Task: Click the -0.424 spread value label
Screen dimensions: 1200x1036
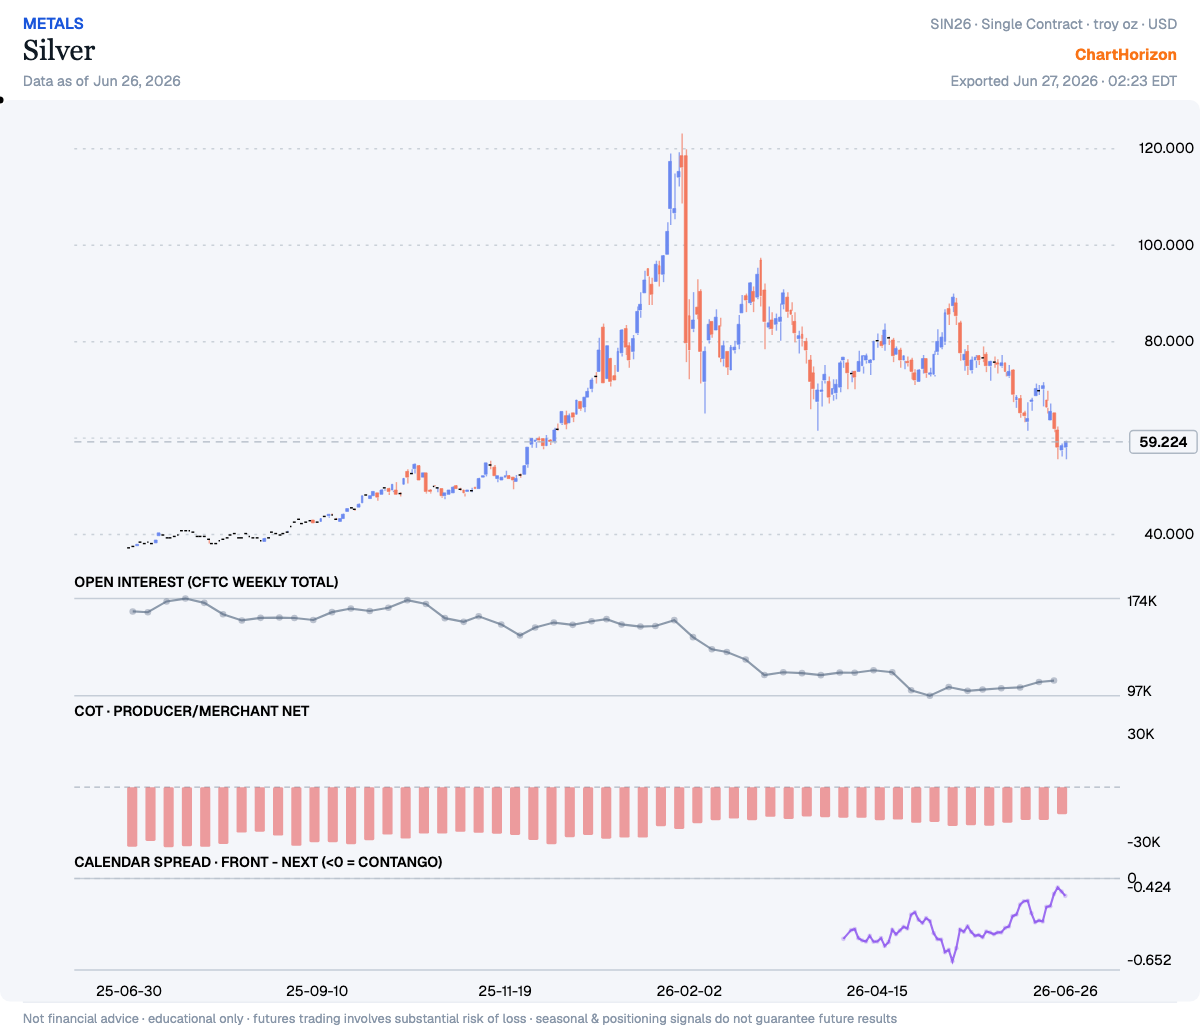Action: 1150,887
